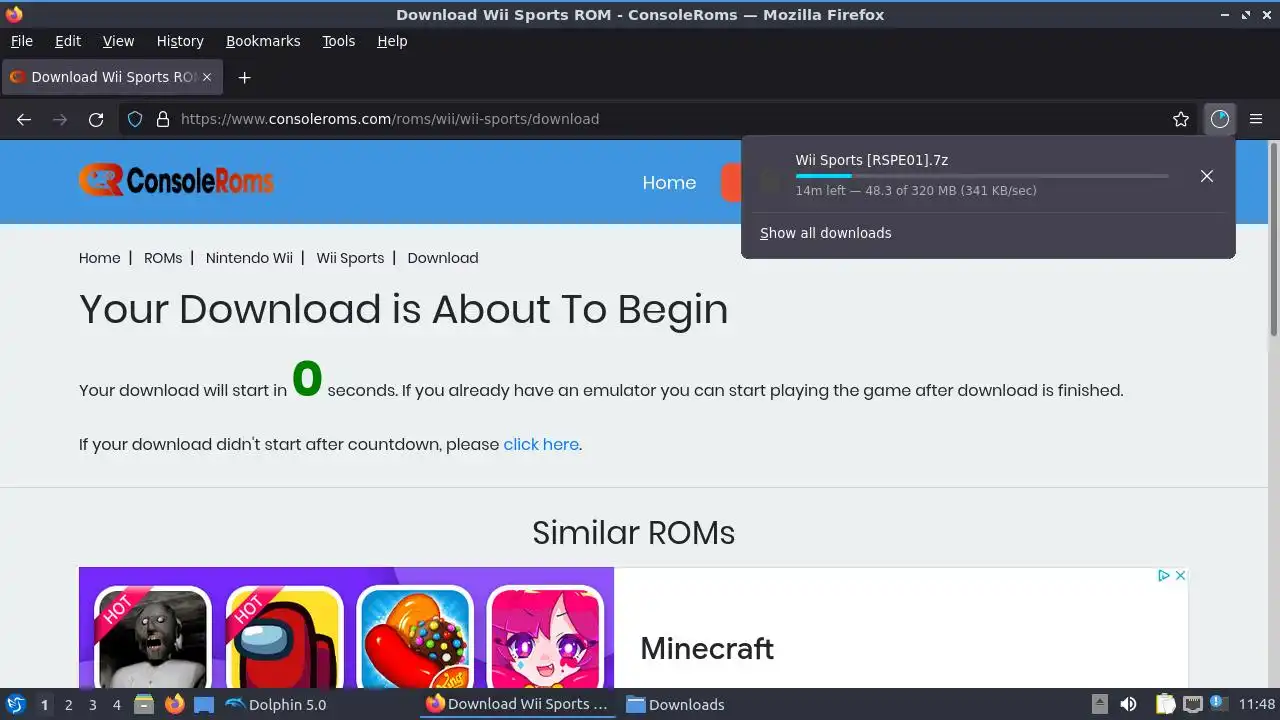Switch to the Downloads window in taskbar
Screen dimensions: 1280x720
click(675, 704)
